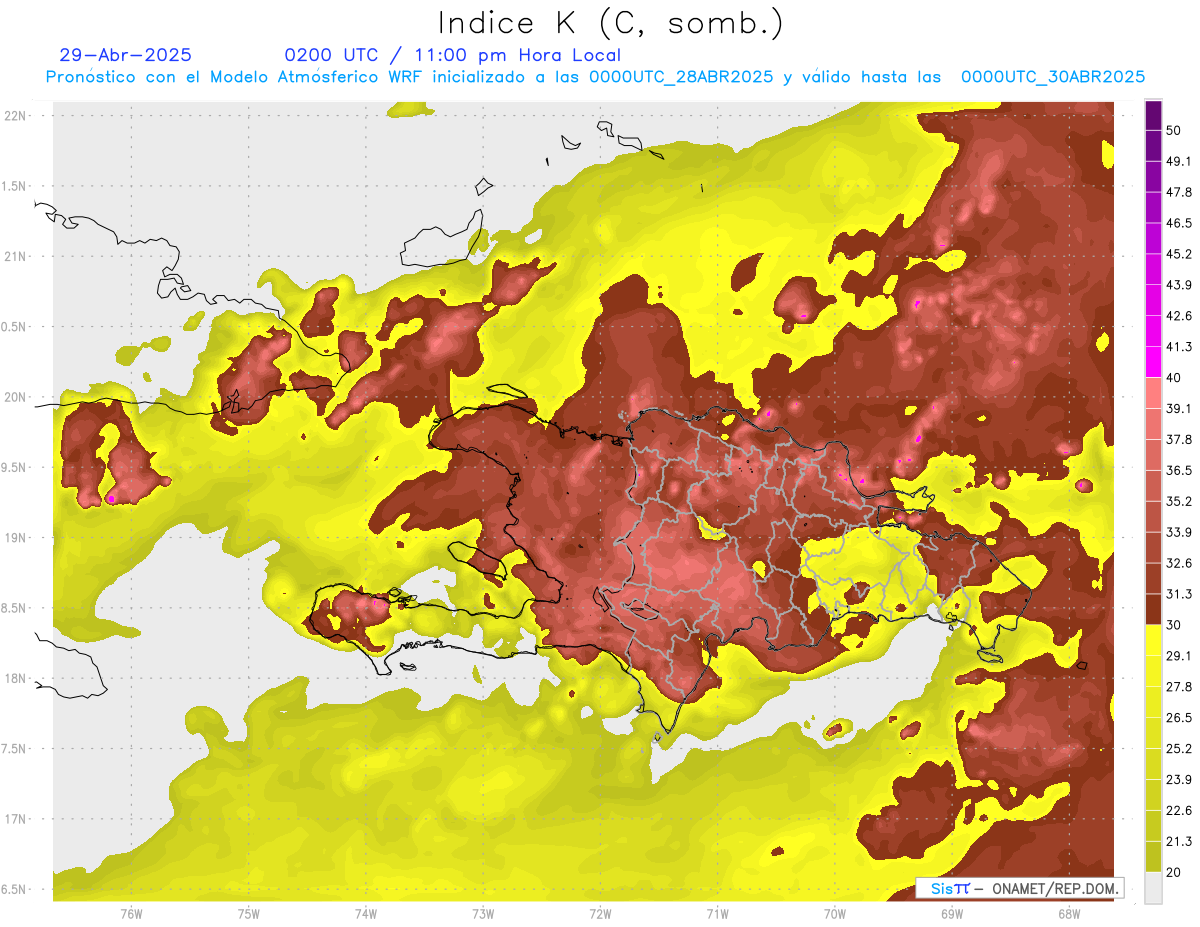Click the latitude label "22N"

click(15, 116)
